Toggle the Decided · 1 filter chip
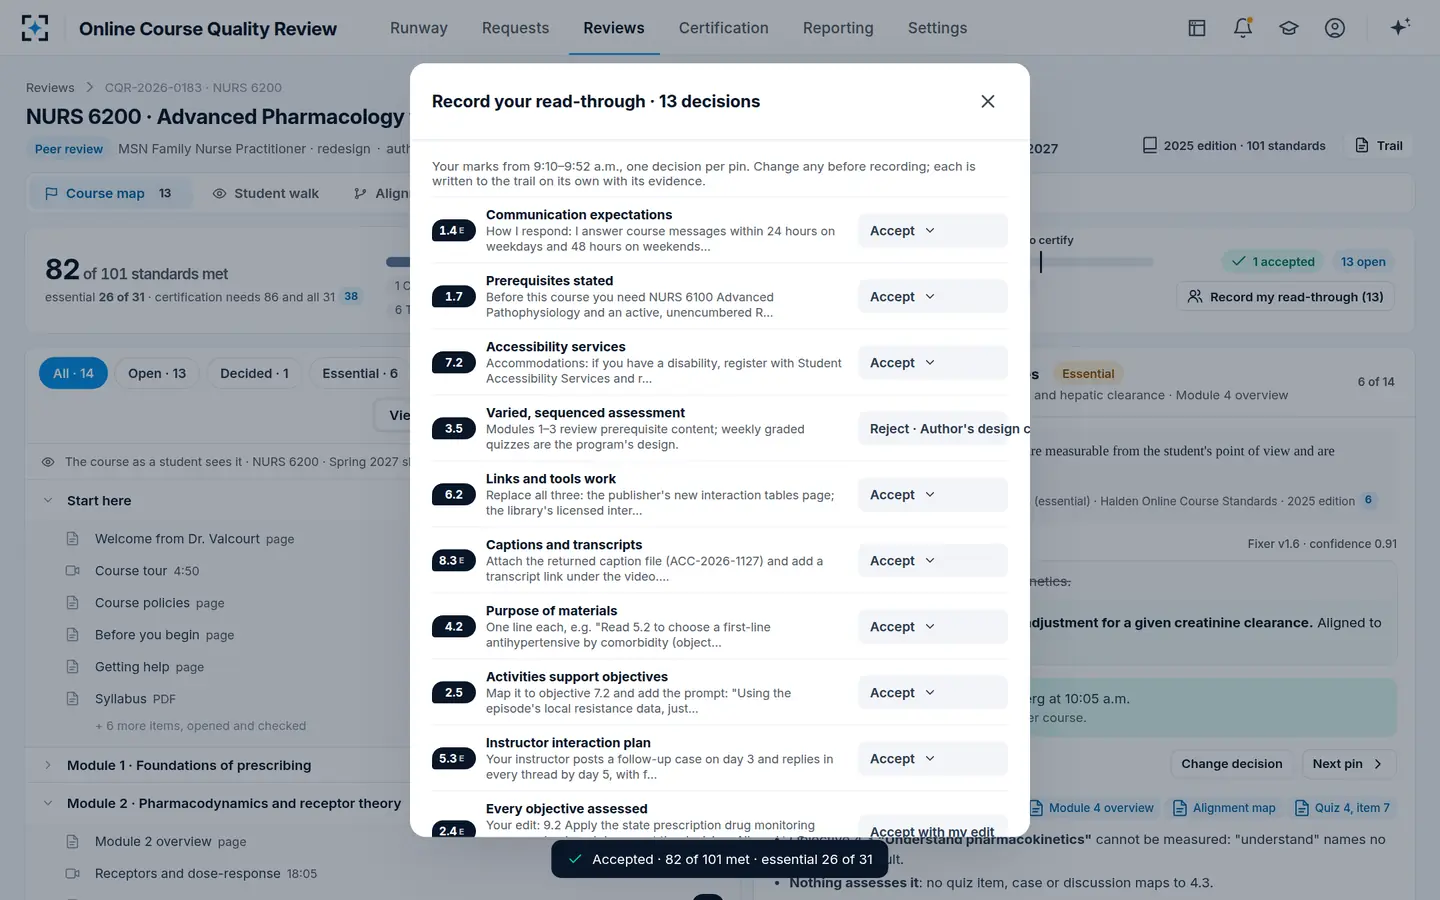 [254, 373]
